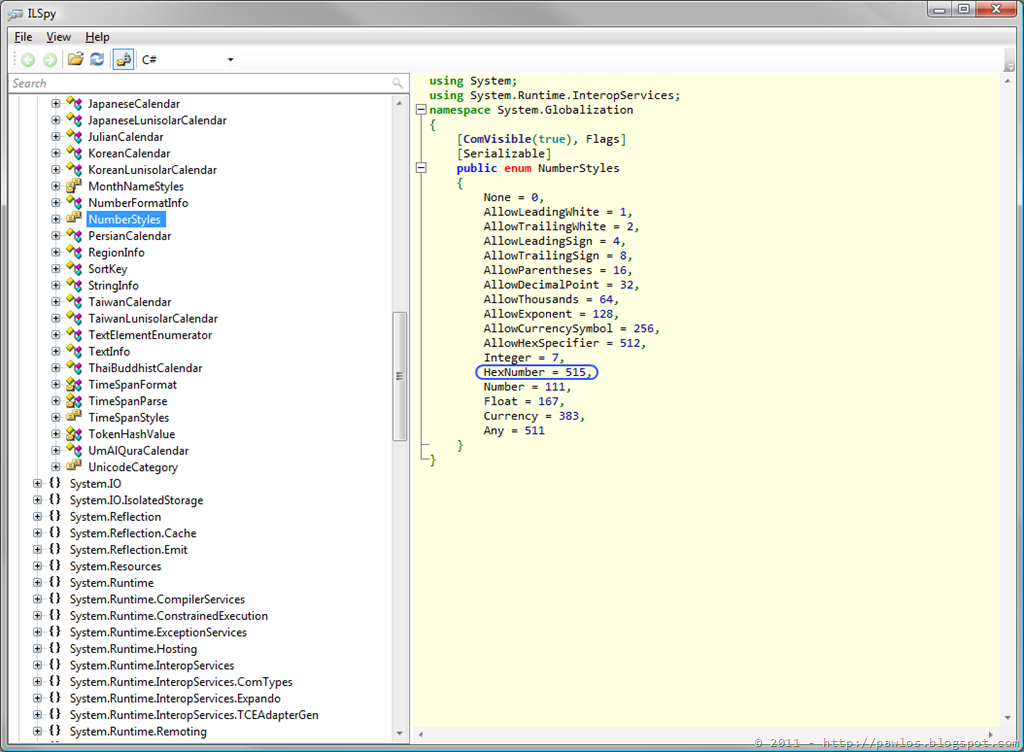Click the JulianCalendar class icon
Screen dimensions: 1024x752
[74, 136]
